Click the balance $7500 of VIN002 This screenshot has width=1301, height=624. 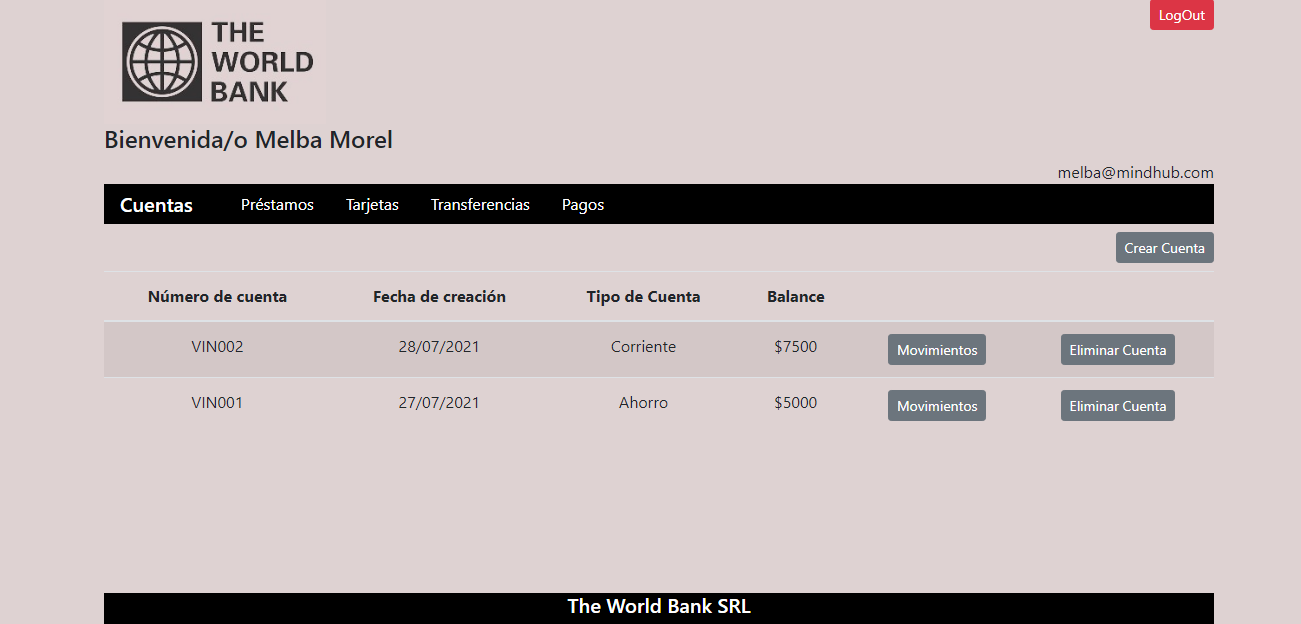pyautogui.click(x=795, y=346)
